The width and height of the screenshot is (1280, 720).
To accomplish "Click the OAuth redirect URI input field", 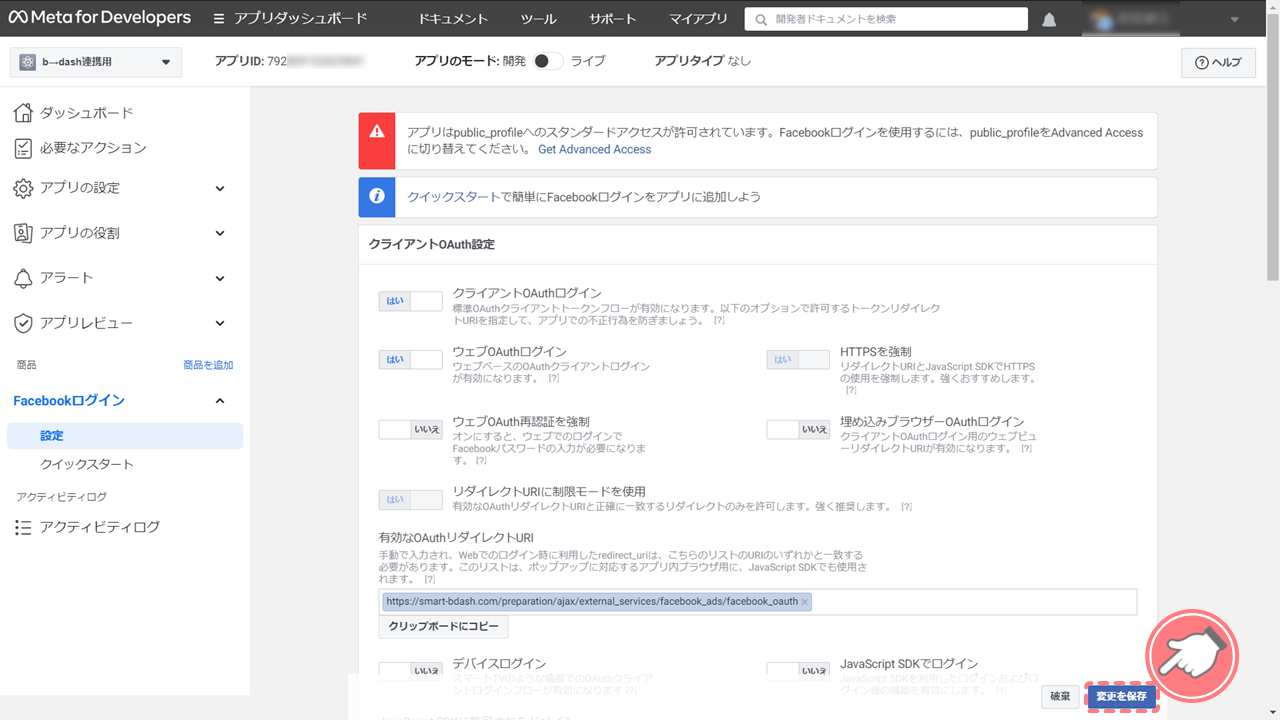I will [x=758, y=602].
